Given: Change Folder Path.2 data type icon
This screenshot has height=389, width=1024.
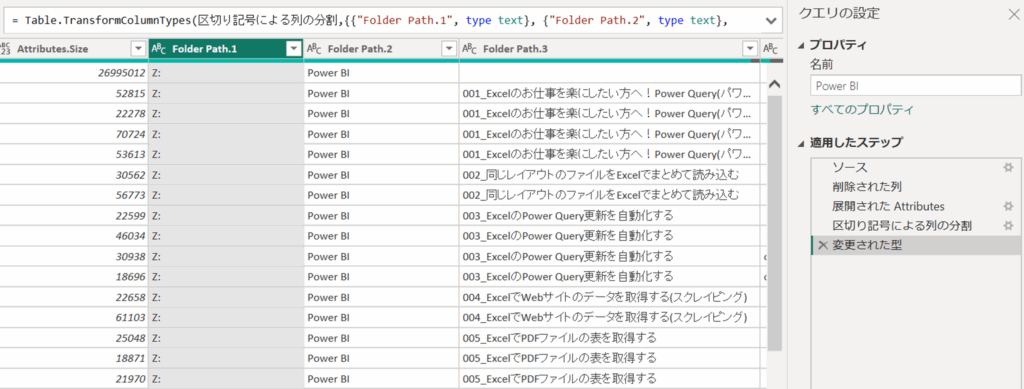Looking at the screenshot, I should click(x=314, y=49).
